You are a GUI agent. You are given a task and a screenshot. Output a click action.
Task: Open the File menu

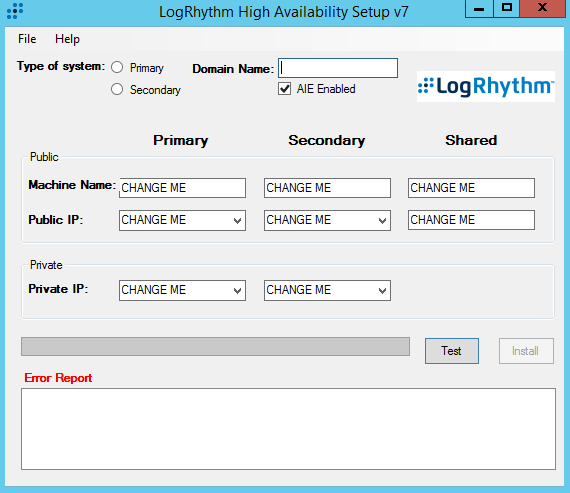(x=27, y=39)
